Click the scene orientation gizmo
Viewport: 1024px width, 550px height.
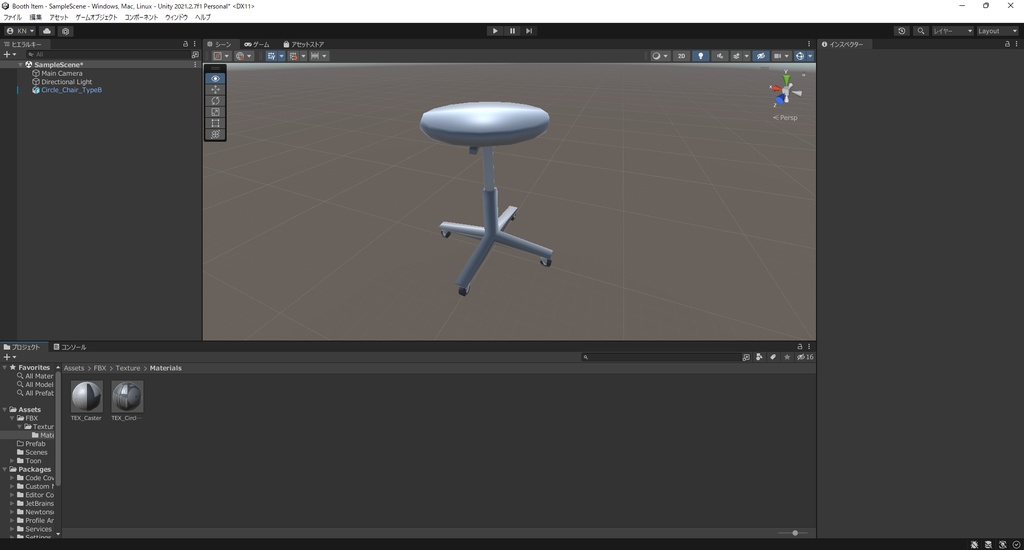pos(786,91)
